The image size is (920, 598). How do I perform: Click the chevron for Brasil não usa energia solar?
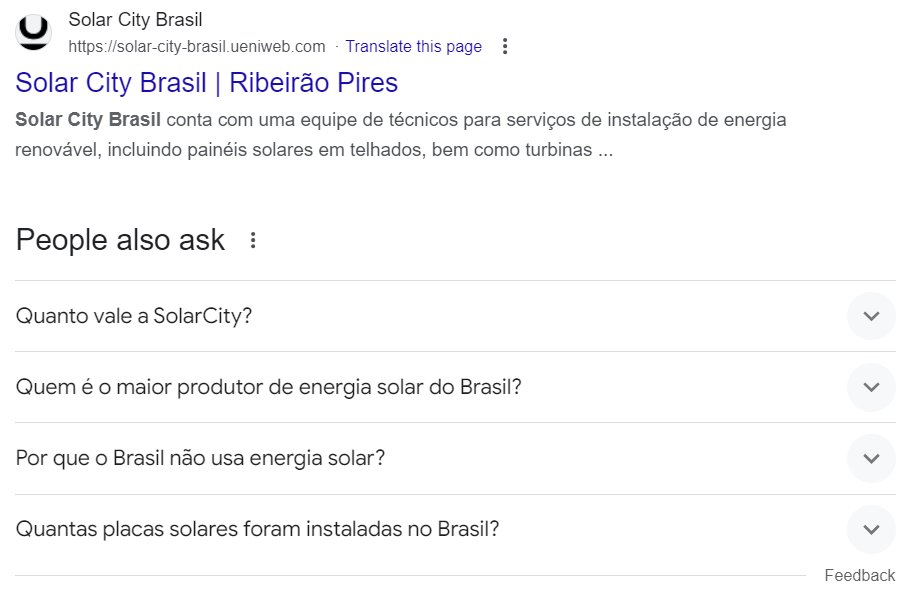tap(871, 458)
